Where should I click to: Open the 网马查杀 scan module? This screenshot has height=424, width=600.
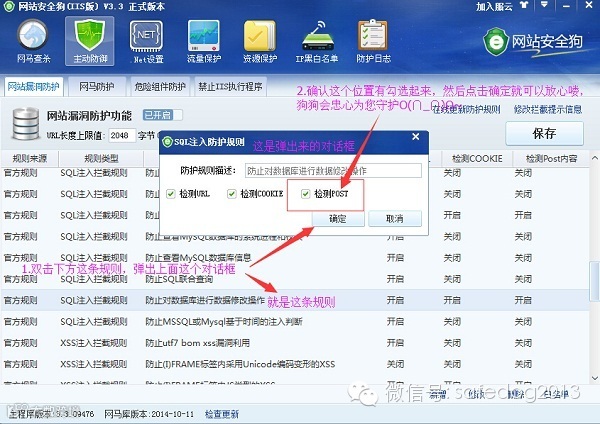click(x=33, y=41)
